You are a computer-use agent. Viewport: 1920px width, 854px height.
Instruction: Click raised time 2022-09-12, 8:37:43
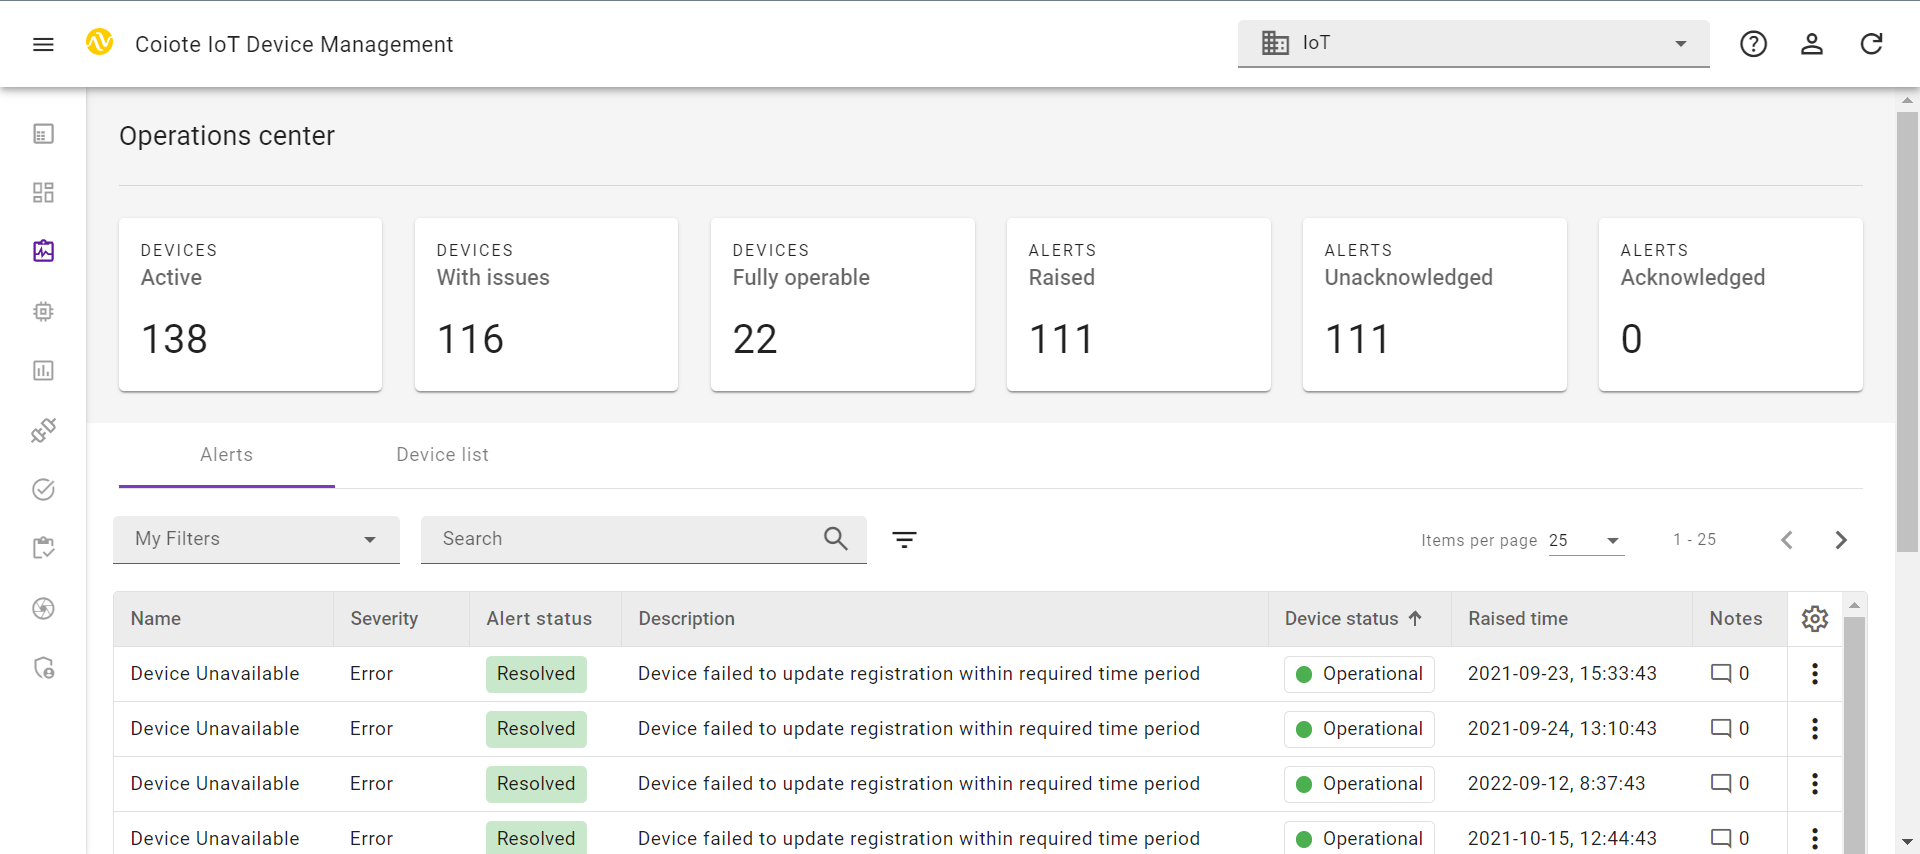click(x=1556, y=784)
